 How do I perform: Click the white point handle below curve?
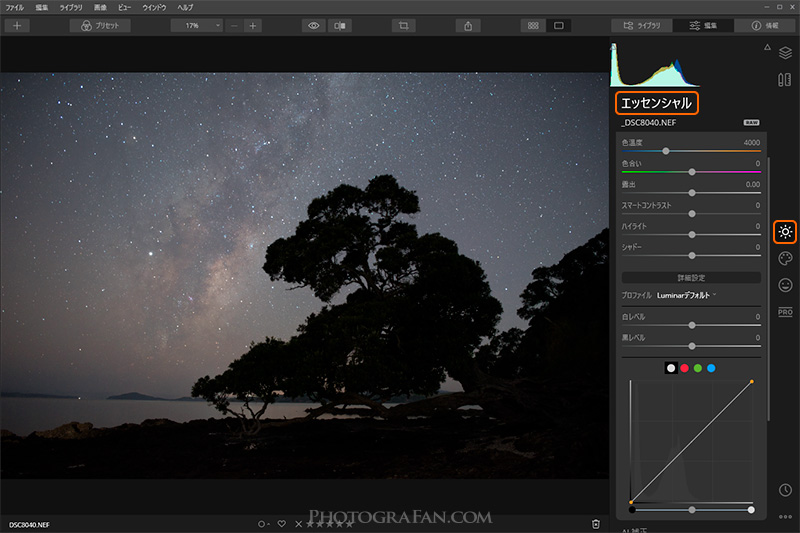click(x=751, y=510)
